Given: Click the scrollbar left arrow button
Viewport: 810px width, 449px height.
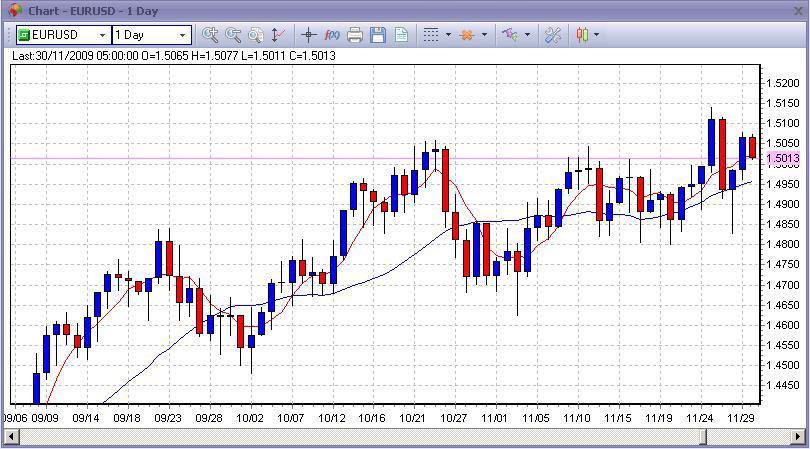Looking at the screenshot, I should point(11,437).
